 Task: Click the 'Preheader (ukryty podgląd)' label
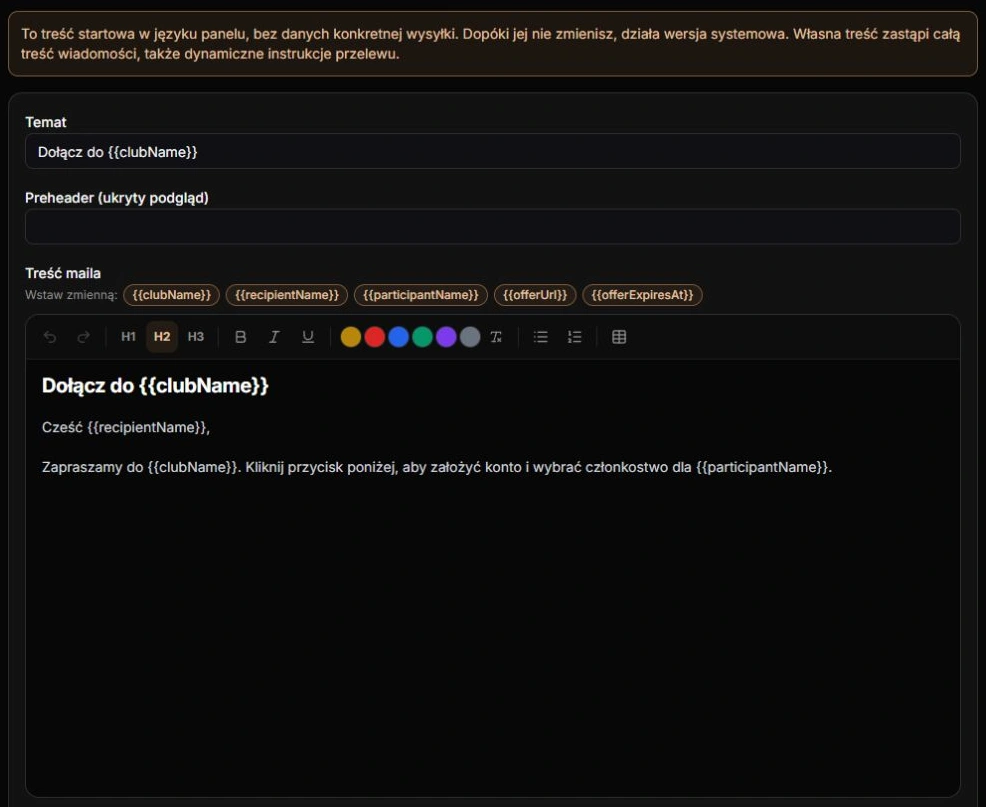pos(117,198)
